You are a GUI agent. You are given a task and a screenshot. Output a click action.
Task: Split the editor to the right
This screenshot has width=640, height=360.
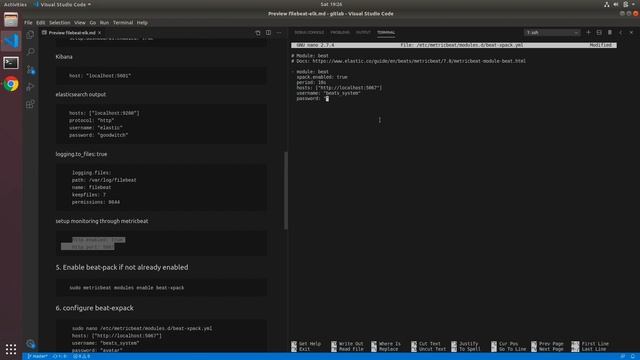click(x=268, y=33)
